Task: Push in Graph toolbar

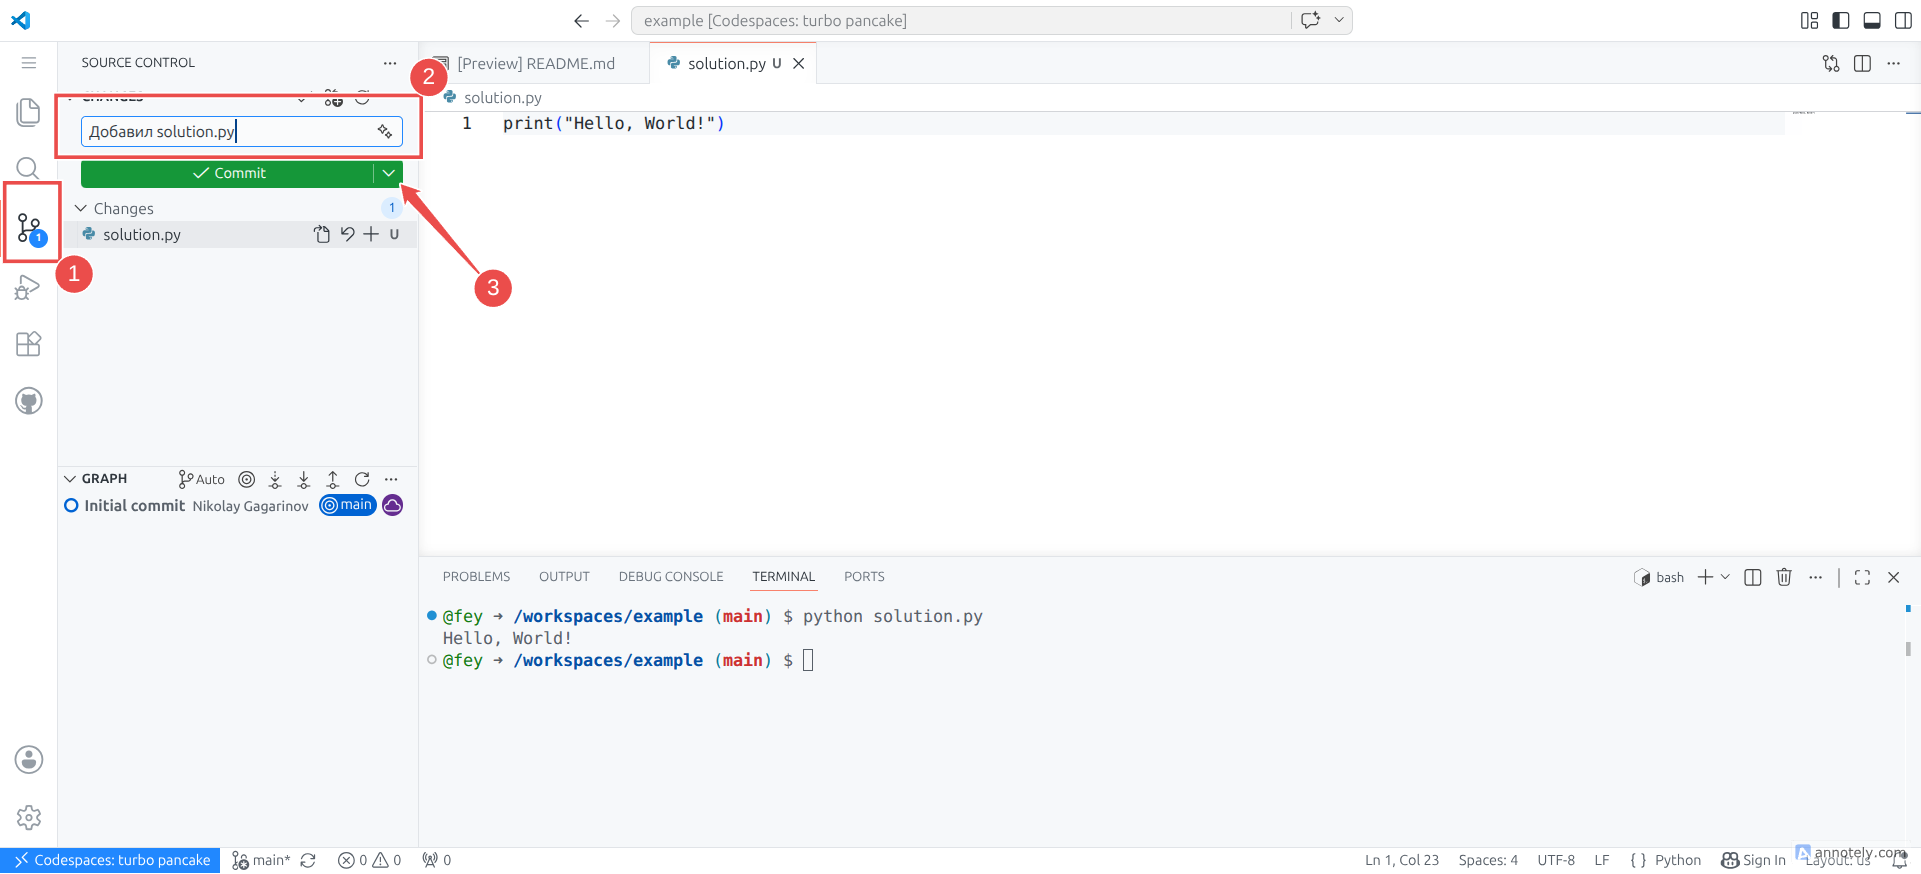Action: 333,479
